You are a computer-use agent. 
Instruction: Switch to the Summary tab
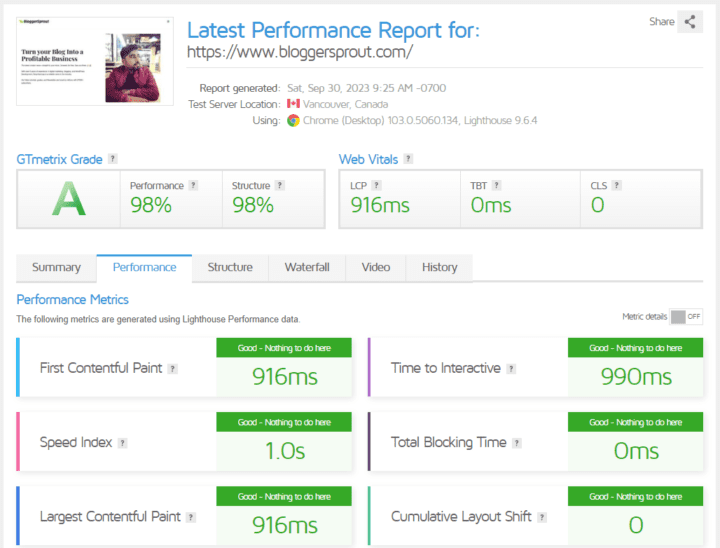coord(56,267)
